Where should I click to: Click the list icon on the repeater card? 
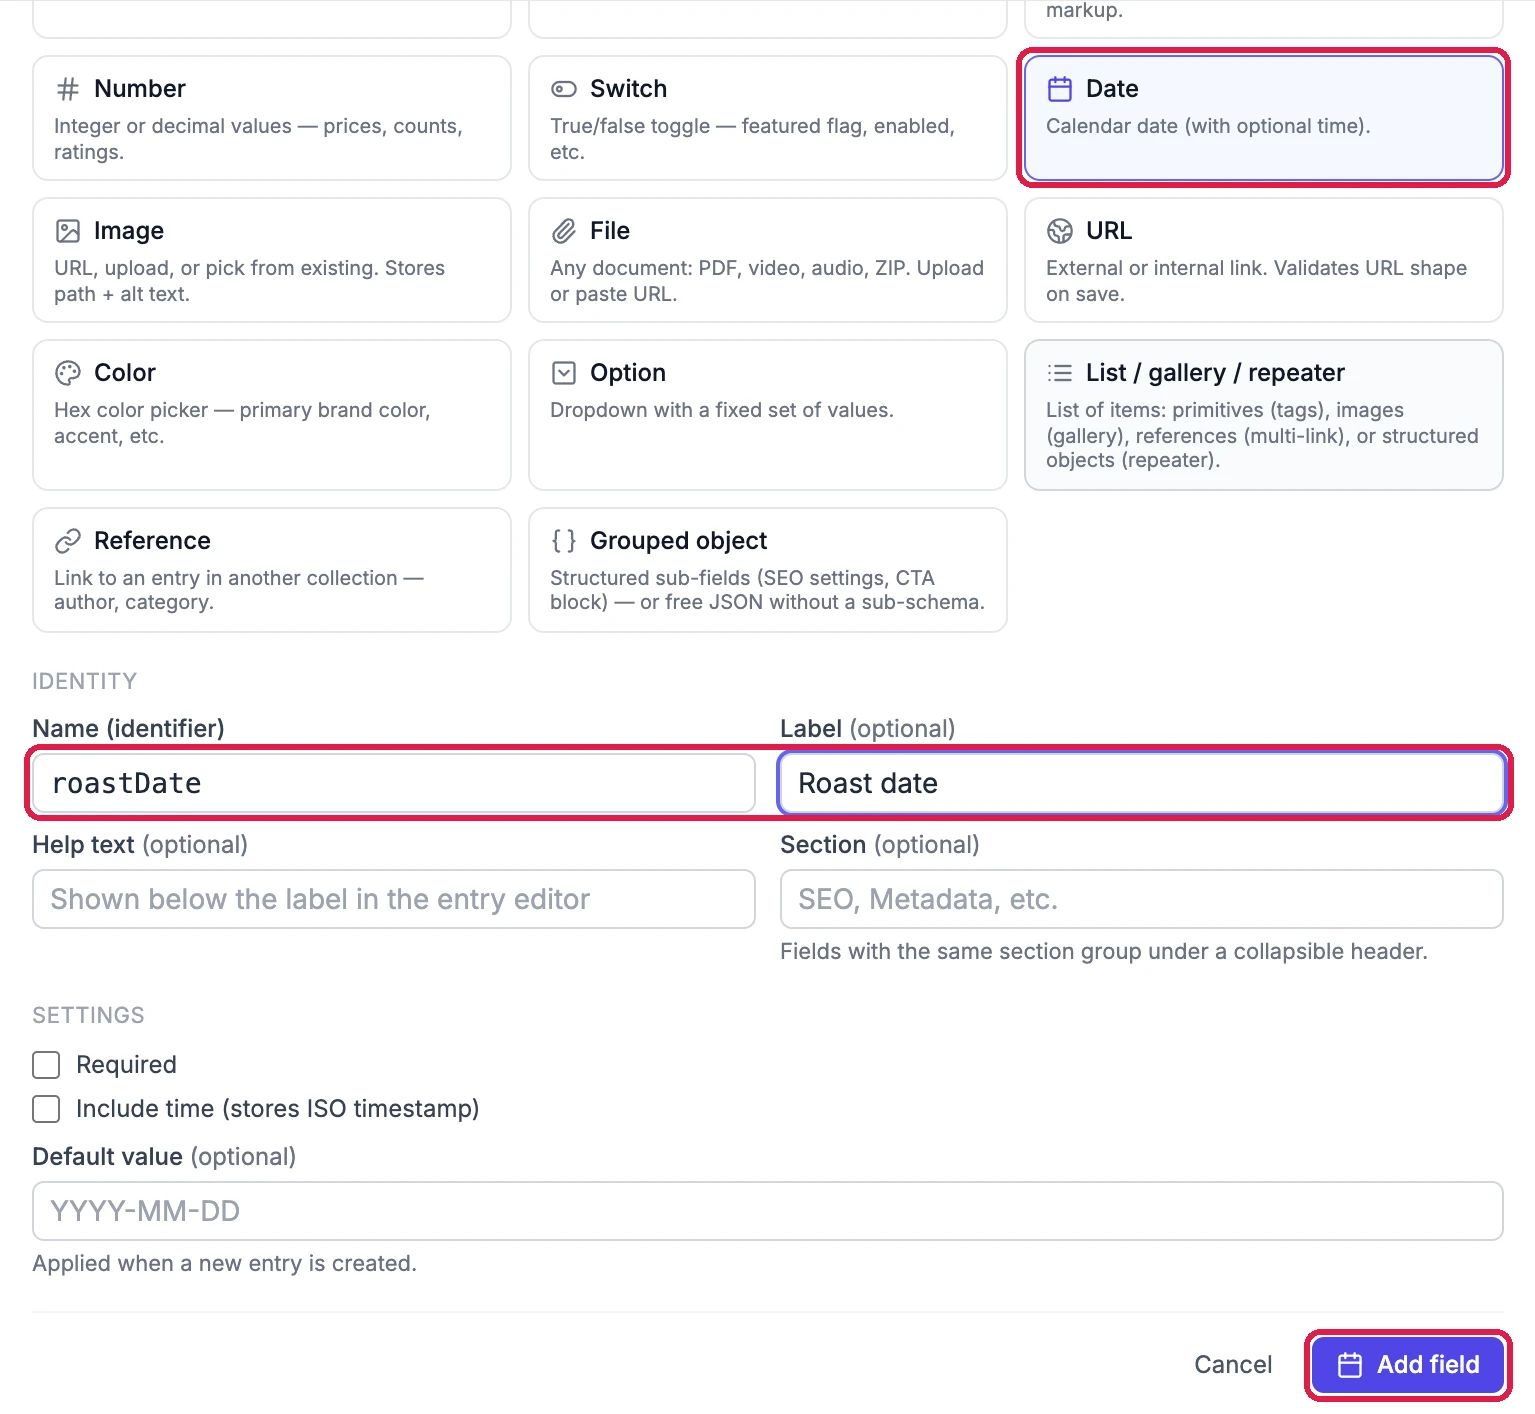click(1060, 373)
